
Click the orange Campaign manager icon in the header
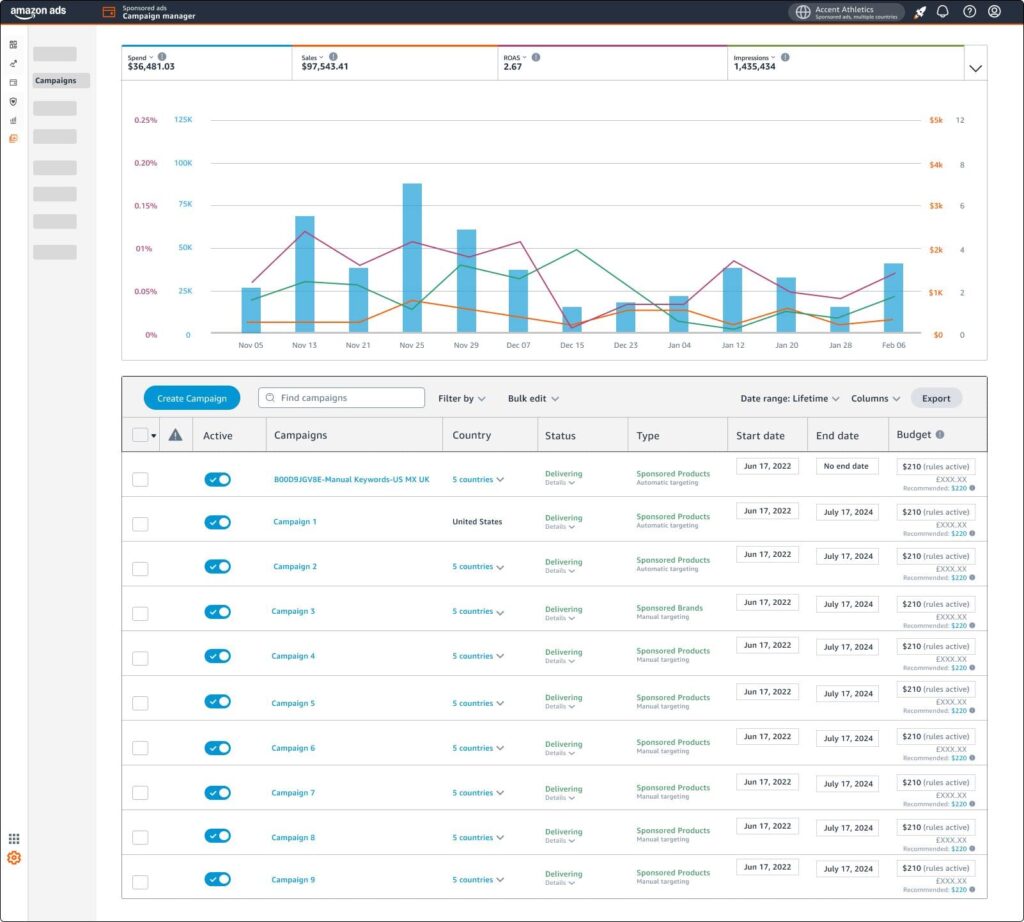(108, 12)
